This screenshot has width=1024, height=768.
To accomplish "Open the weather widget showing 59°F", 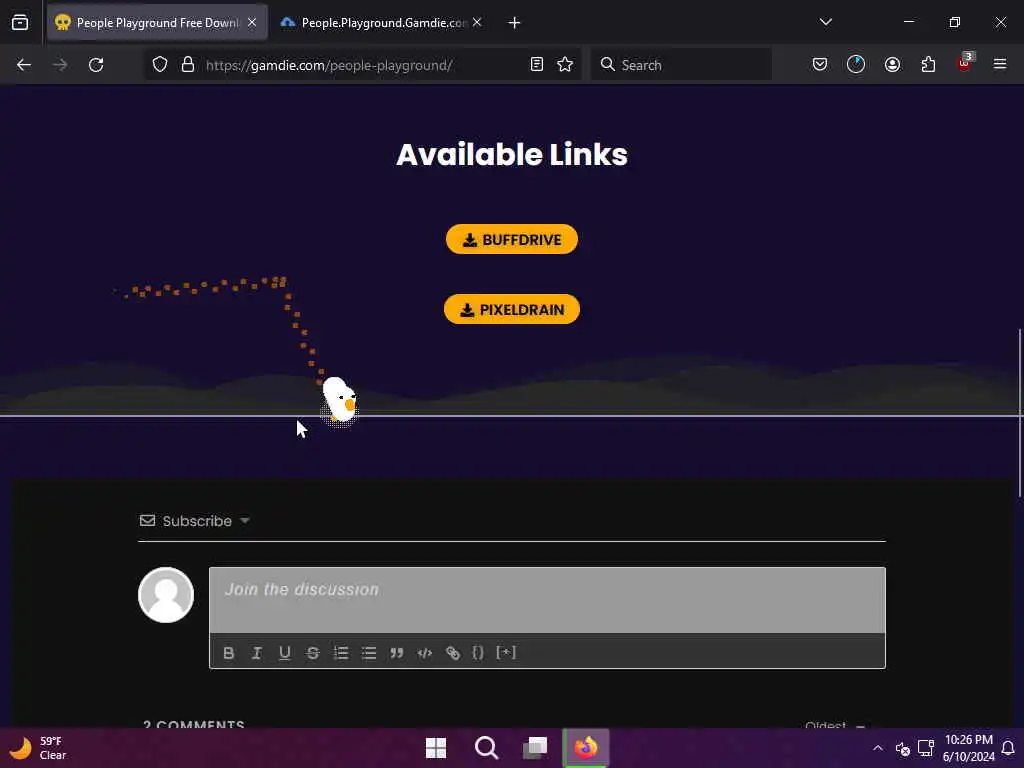I will (38, 748).
